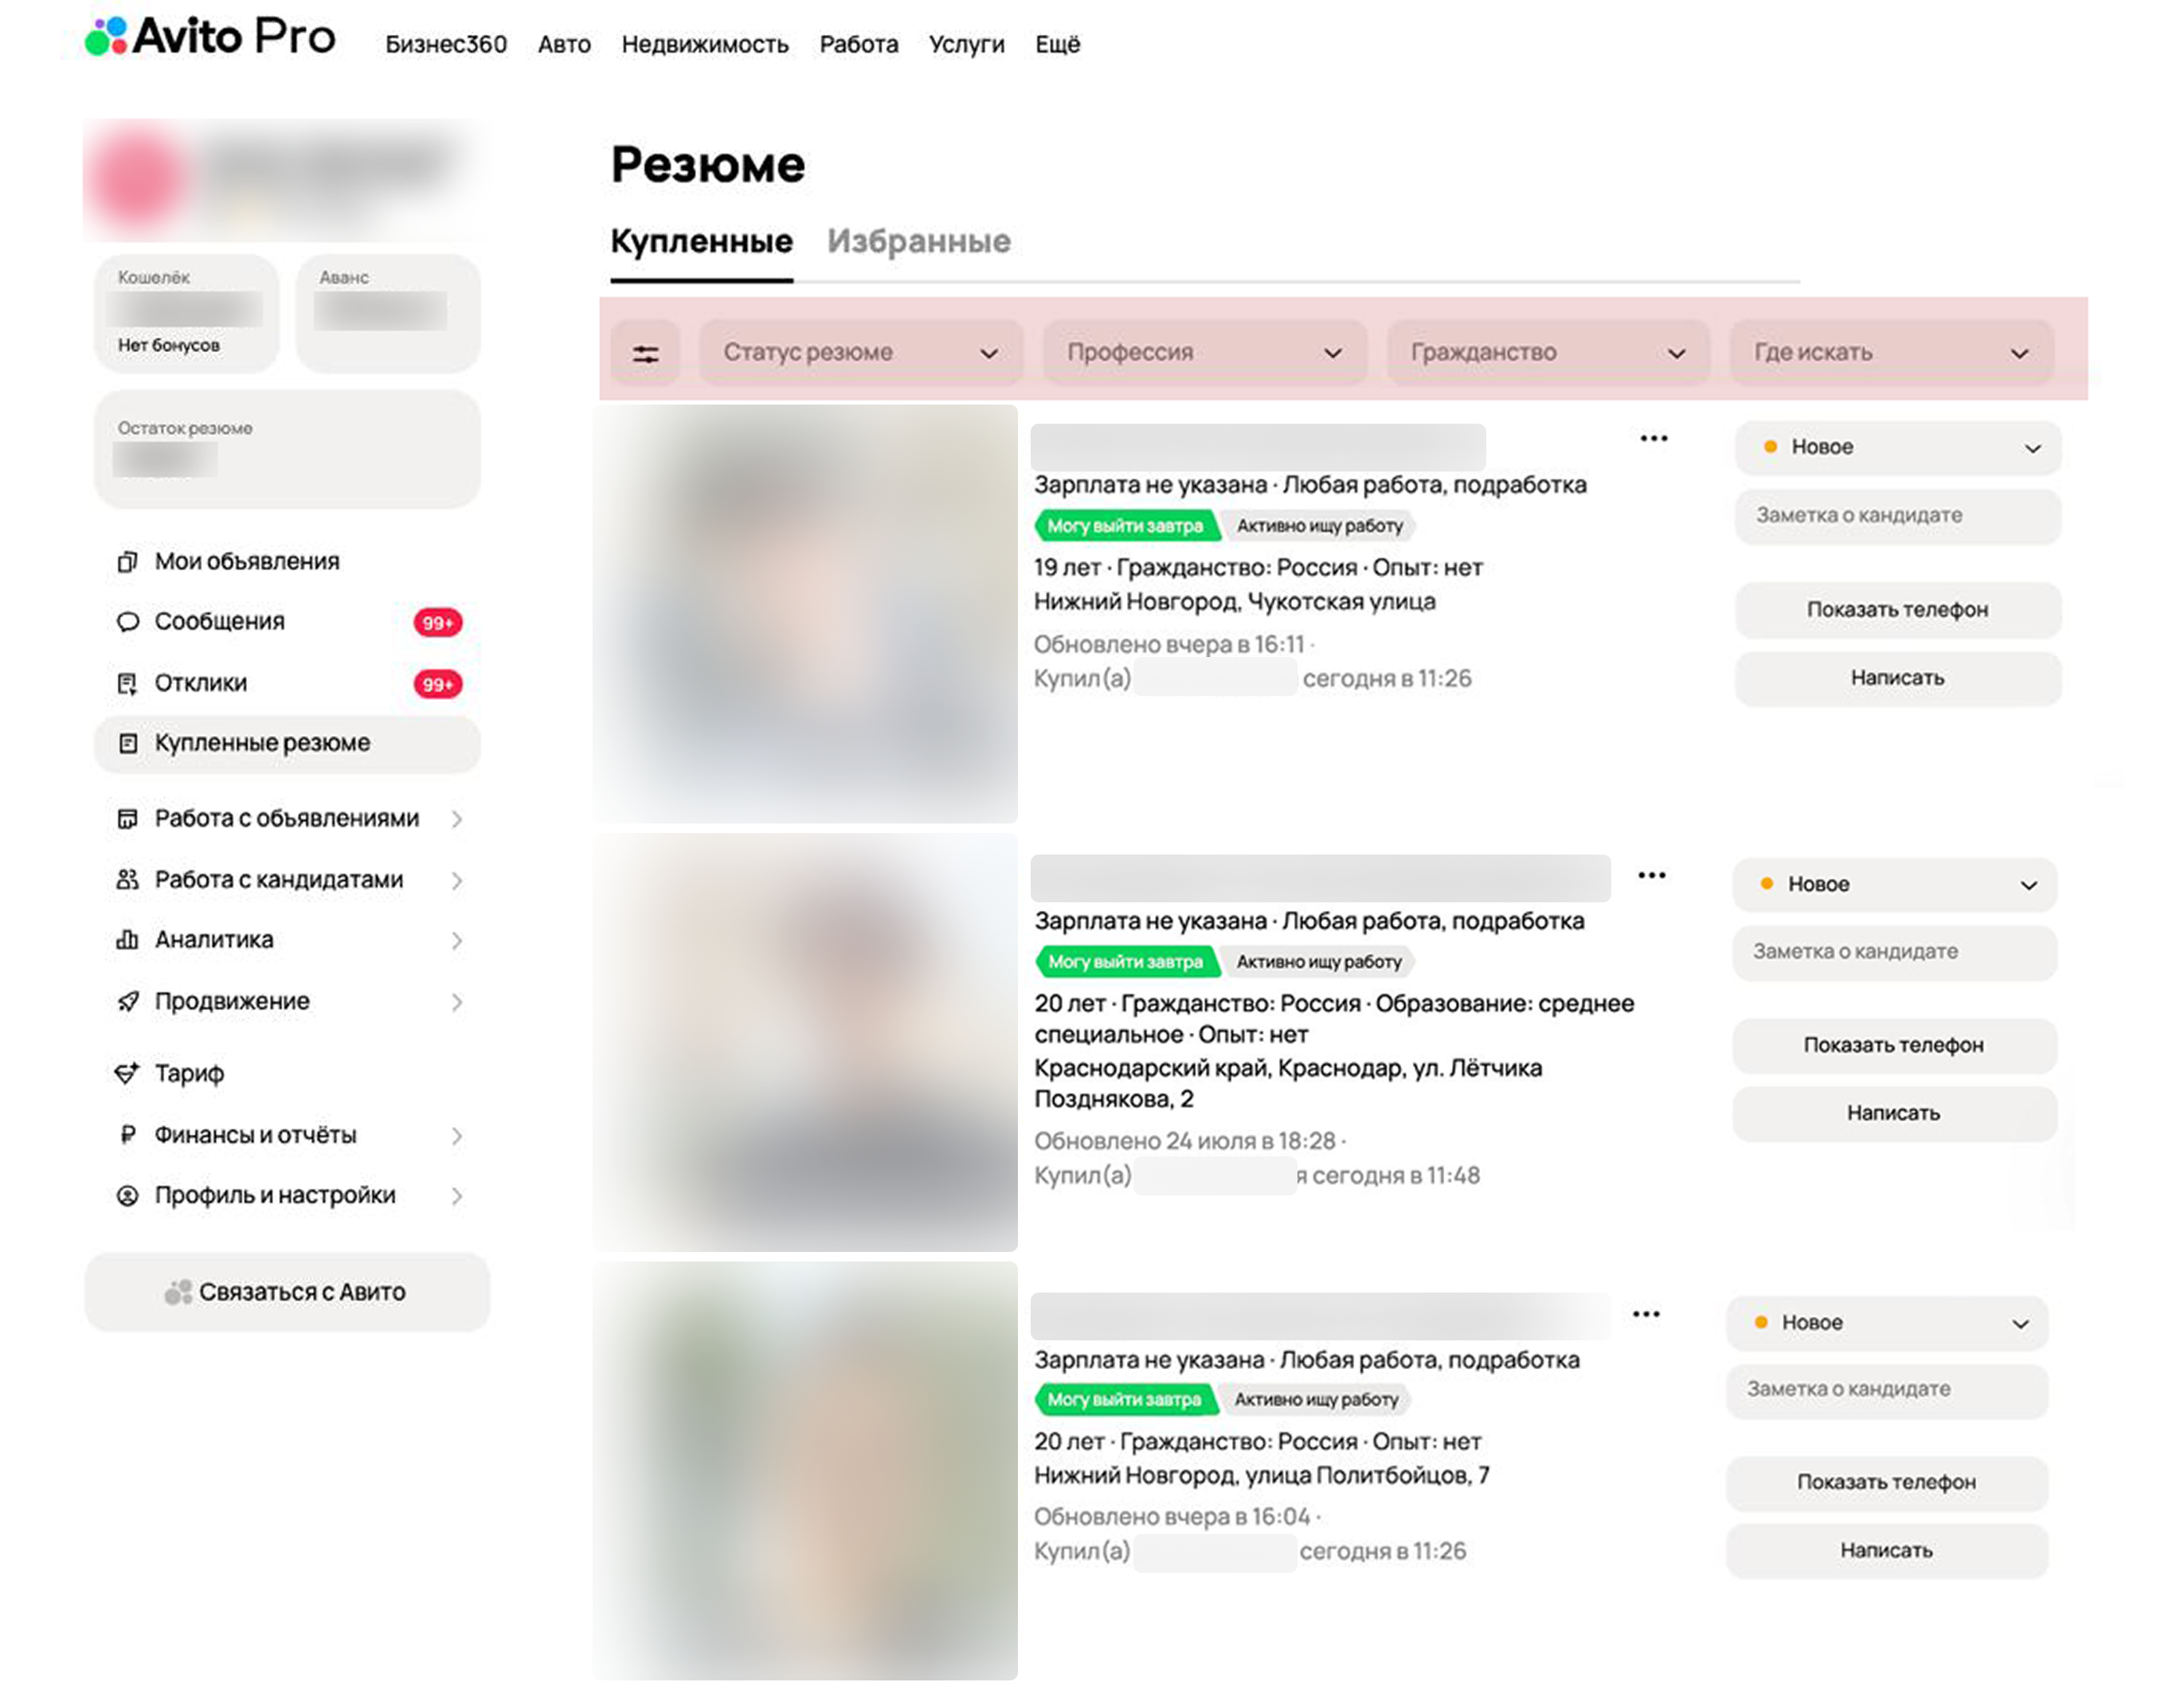Change the first candidate's Новое status dropdown
The image size is (2184, 1686).
pyautogui.click(x=1897, y=447)
